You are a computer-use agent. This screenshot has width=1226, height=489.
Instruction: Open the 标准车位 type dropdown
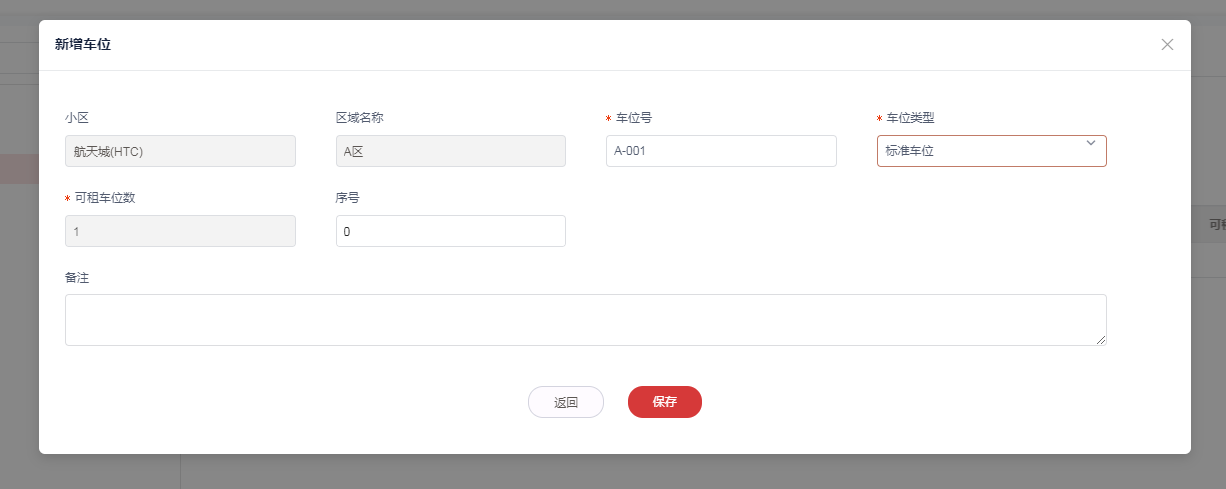pyautogui.click(x=980, y=151)
